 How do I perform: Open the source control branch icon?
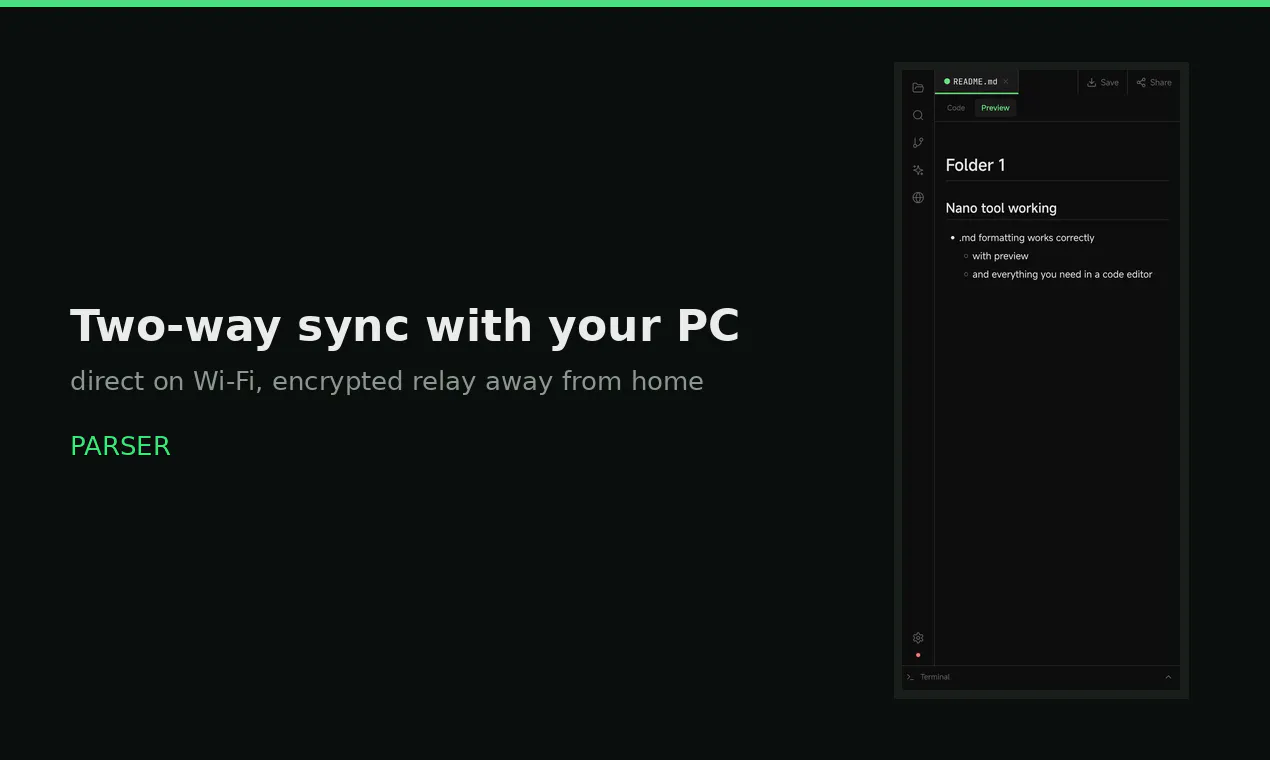point(918,143)
